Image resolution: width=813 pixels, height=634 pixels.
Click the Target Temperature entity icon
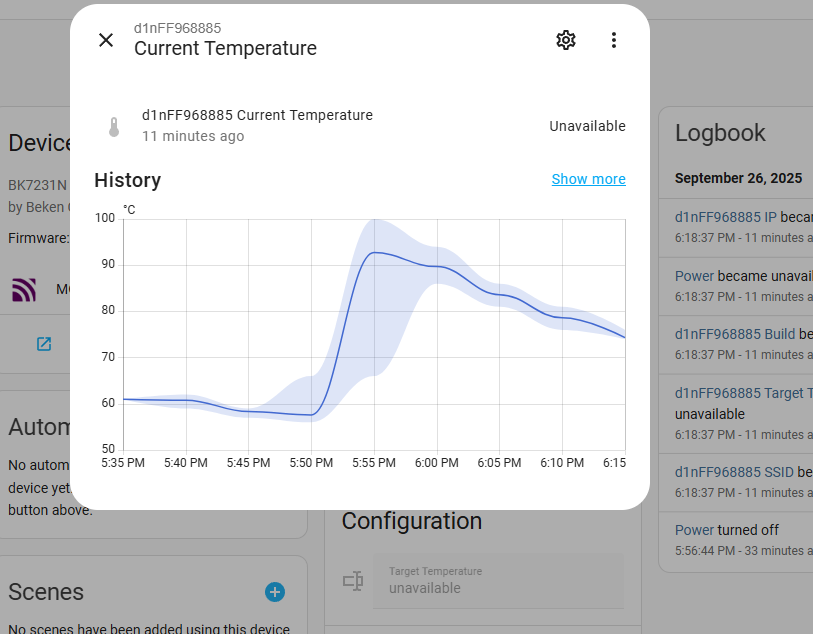[352, 580]
